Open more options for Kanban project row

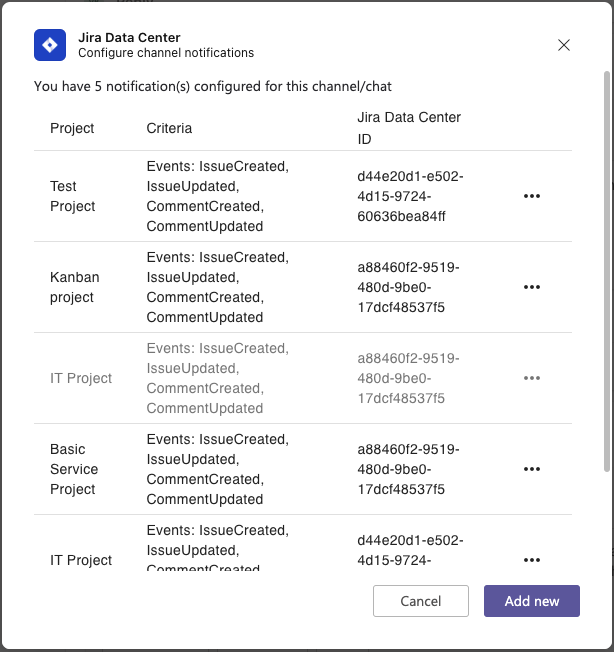pos(532,287)
